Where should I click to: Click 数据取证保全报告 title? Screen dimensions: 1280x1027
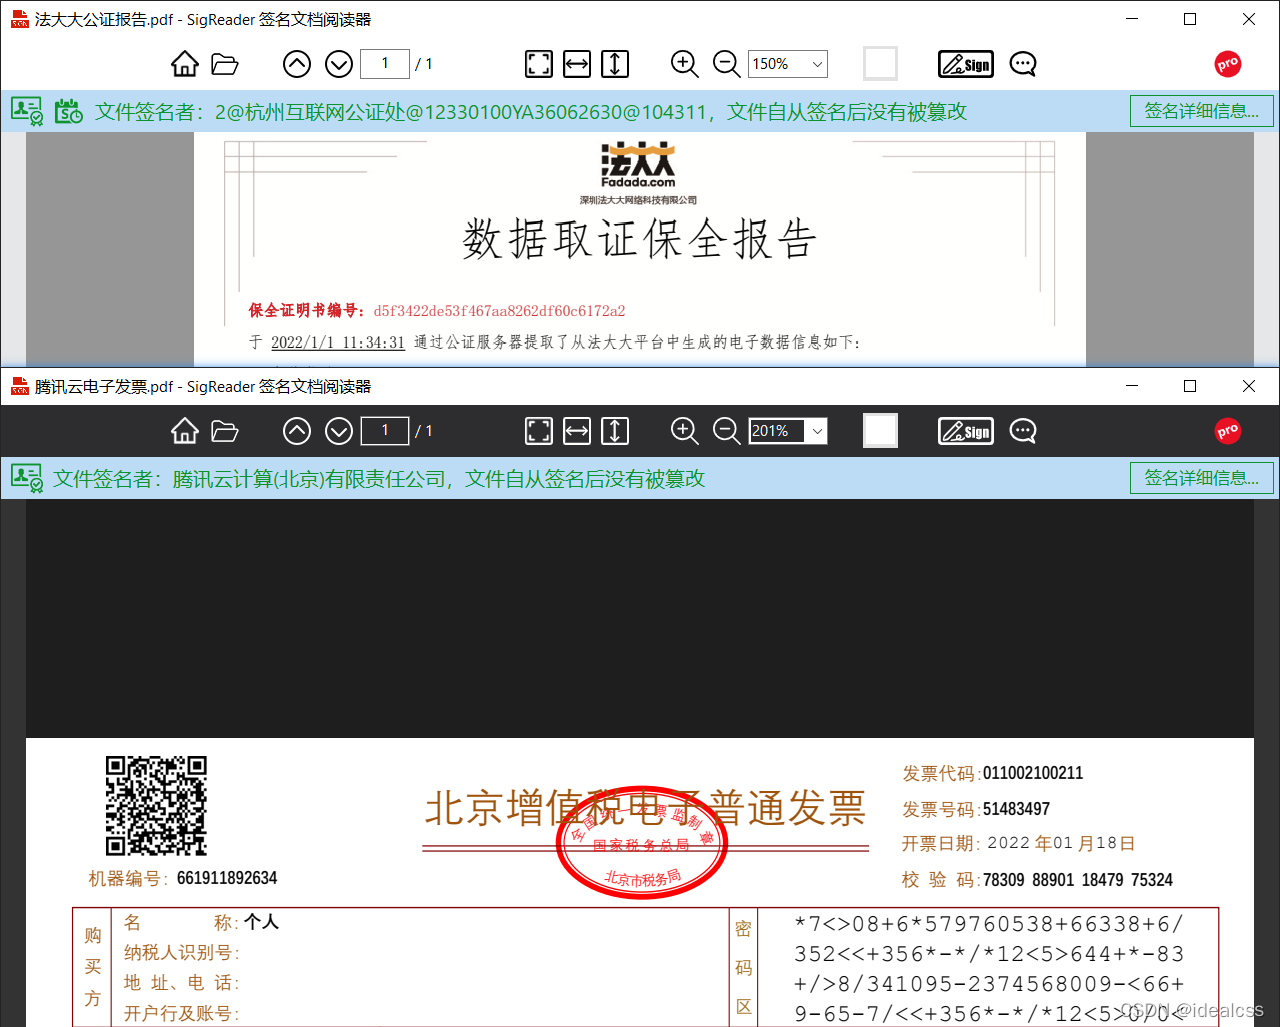[640, 240]
